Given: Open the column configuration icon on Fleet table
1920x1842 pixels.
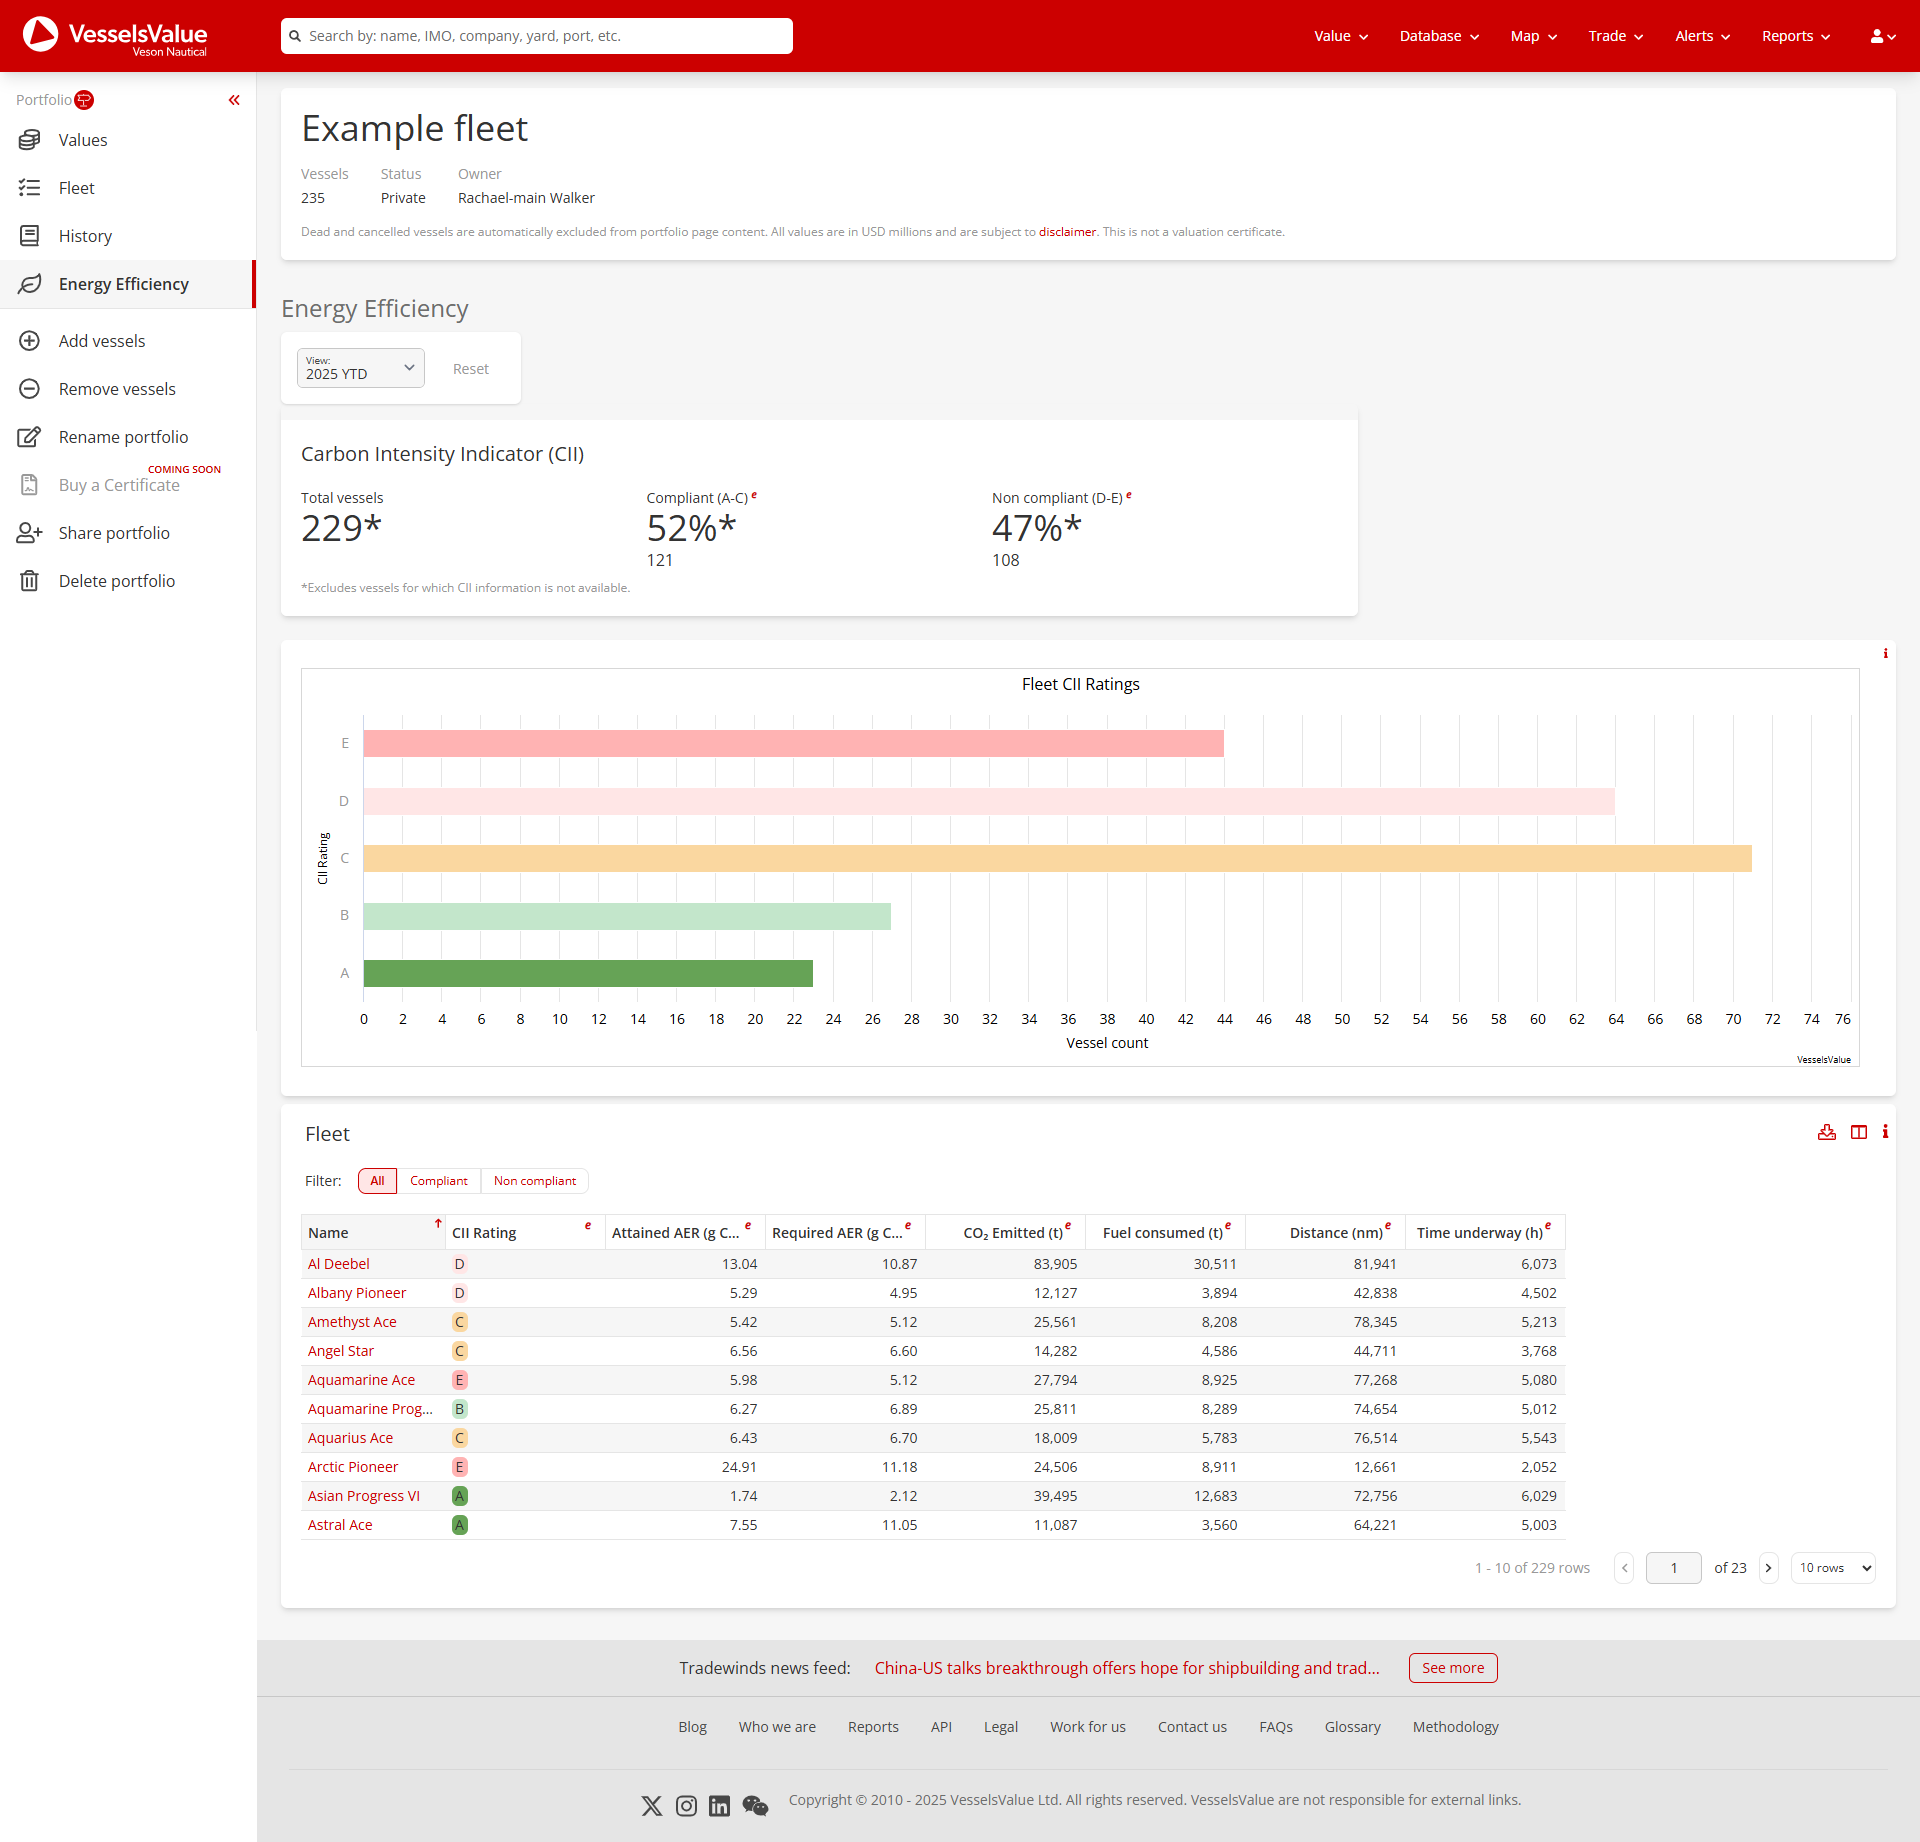Looking at the screenshot, I should point(1858,1132).
